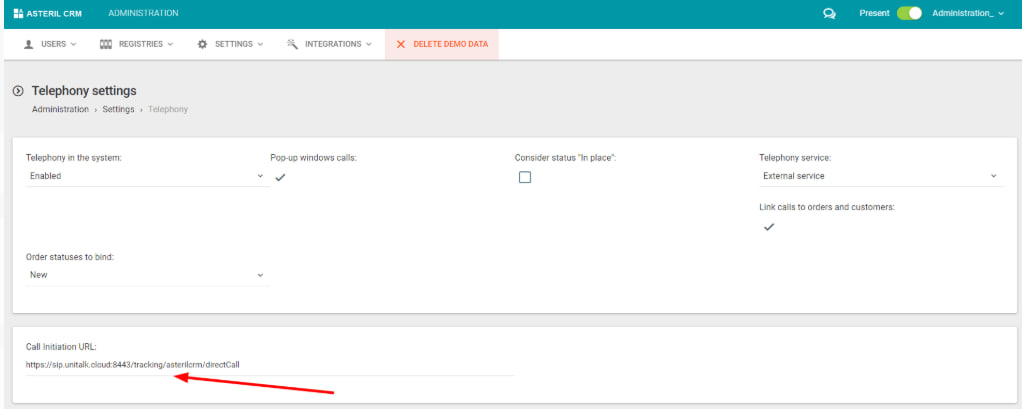Screen dimensions: 1022x409
Task: Click the Integrations wrench icon
Action: [x=292, y=44]
